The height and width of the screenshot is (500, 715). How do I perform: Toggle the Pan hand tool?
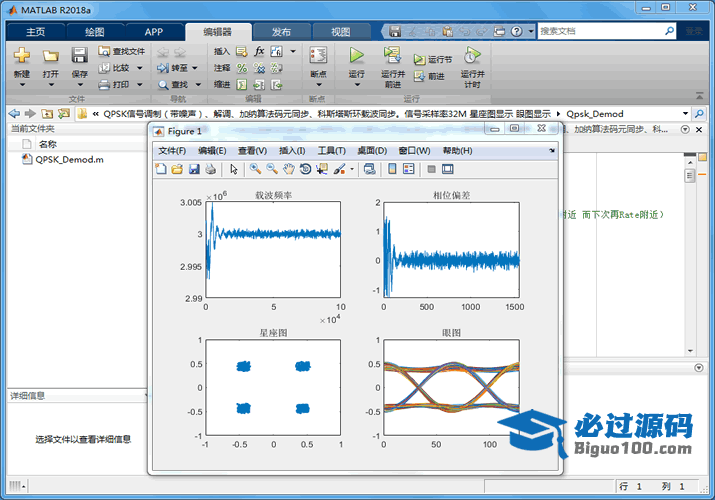click(x=289, y=169)
